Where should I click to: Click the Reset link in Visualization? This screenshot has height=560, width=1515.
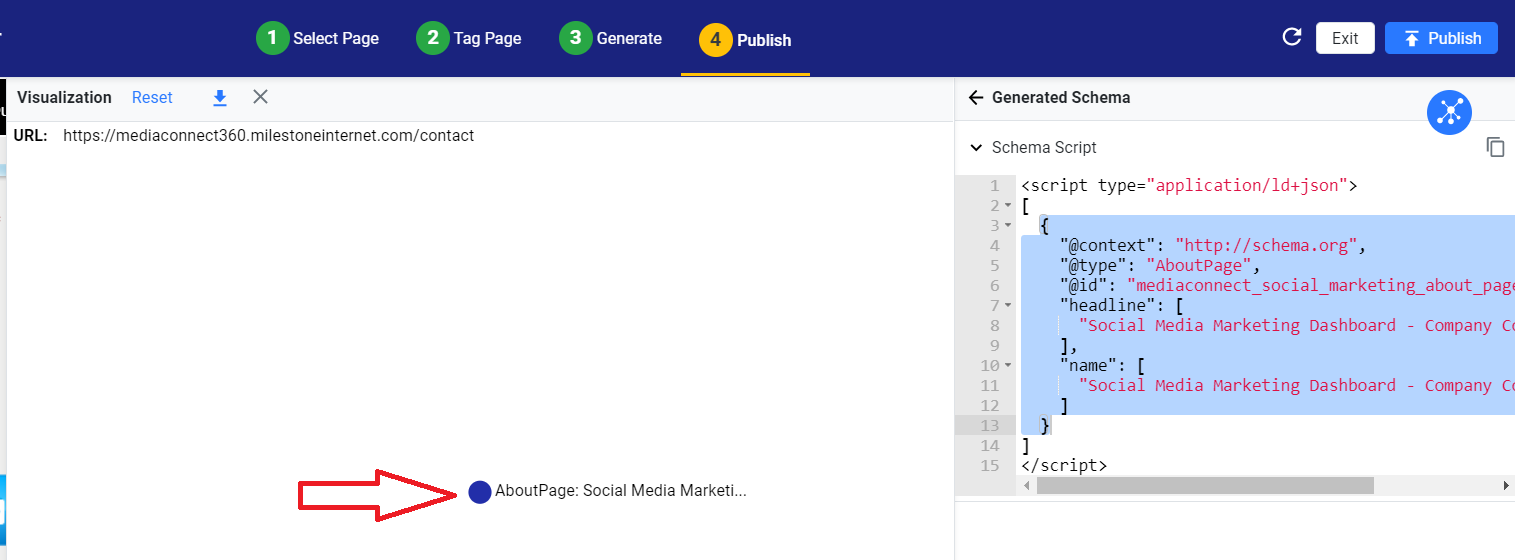tap(152, 97)
